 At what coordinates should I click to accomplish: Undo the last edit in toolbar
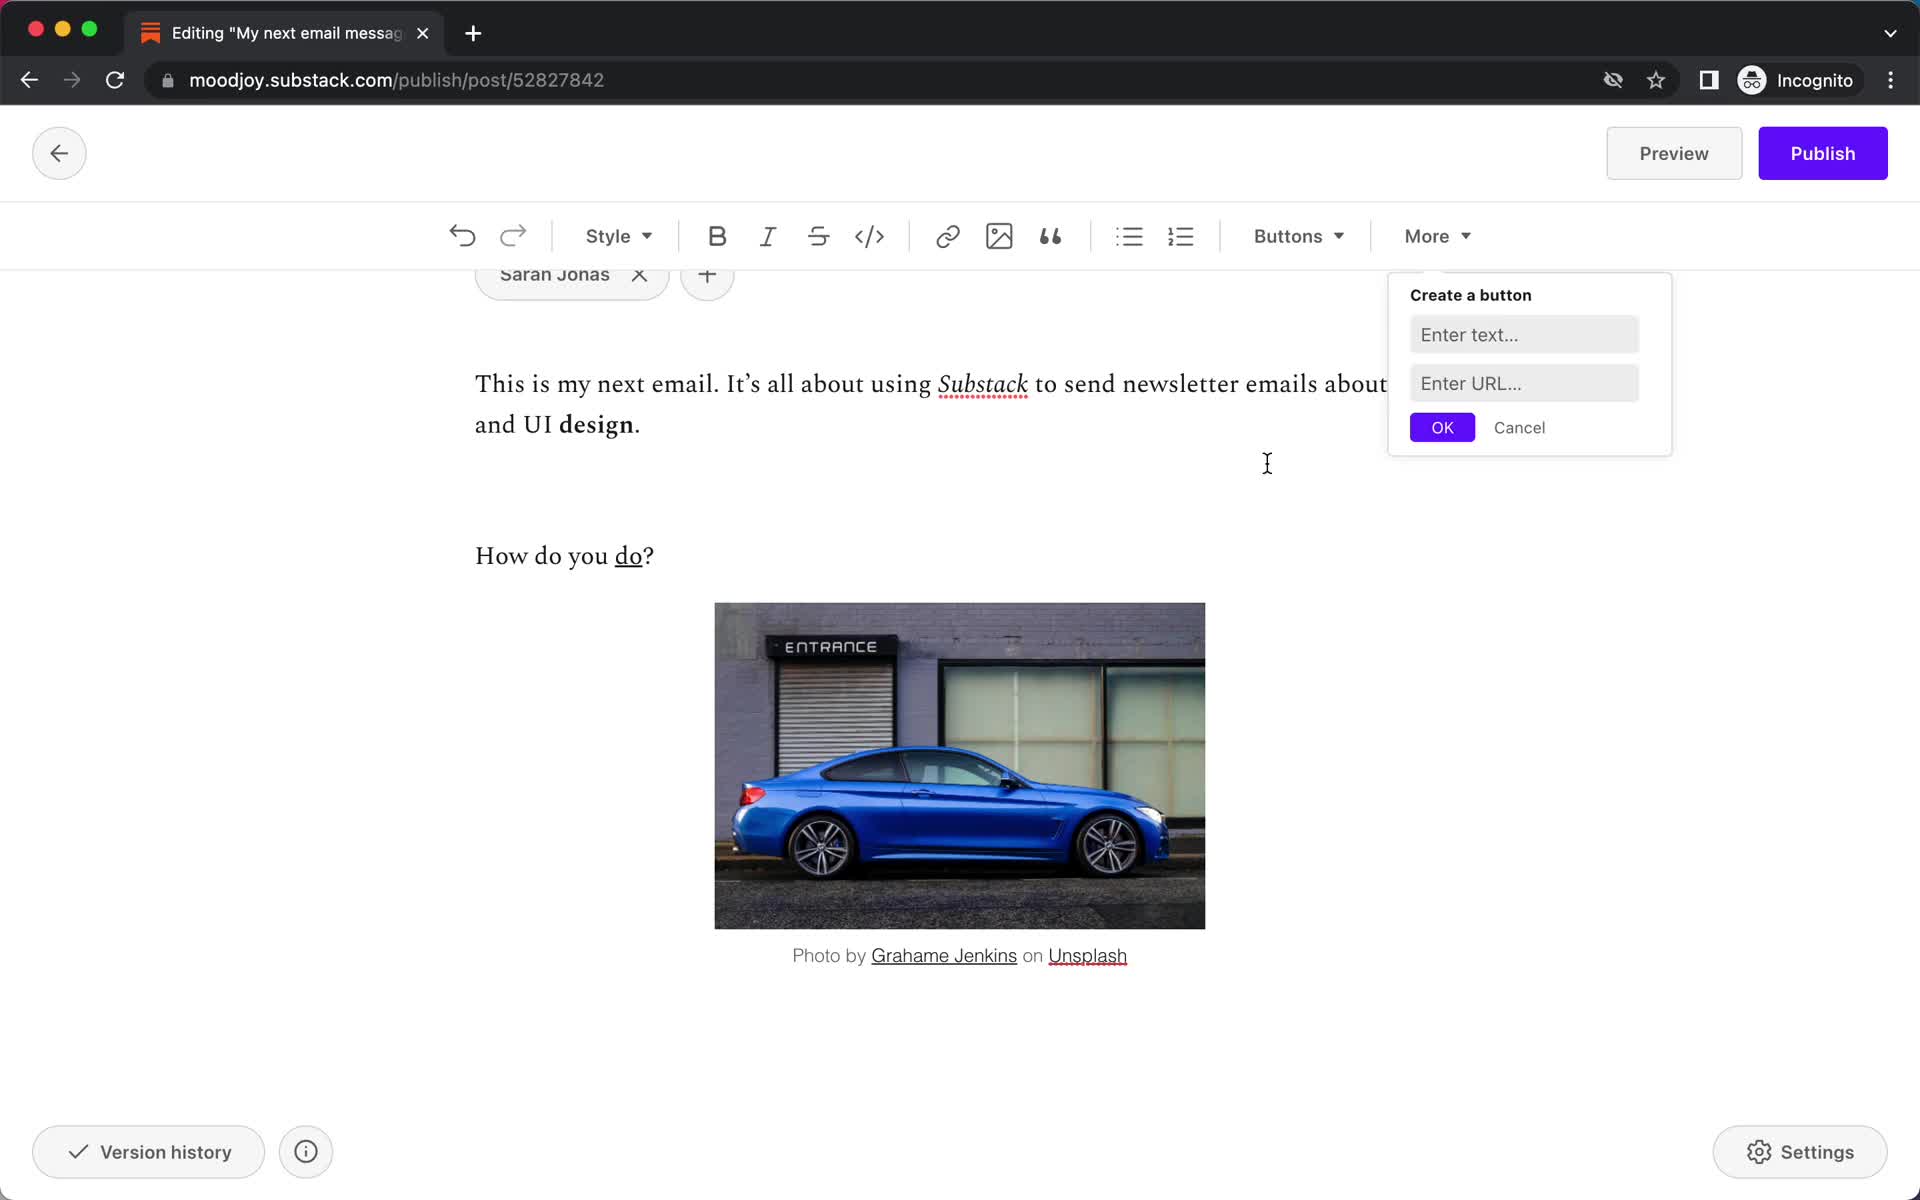point(462,236)
